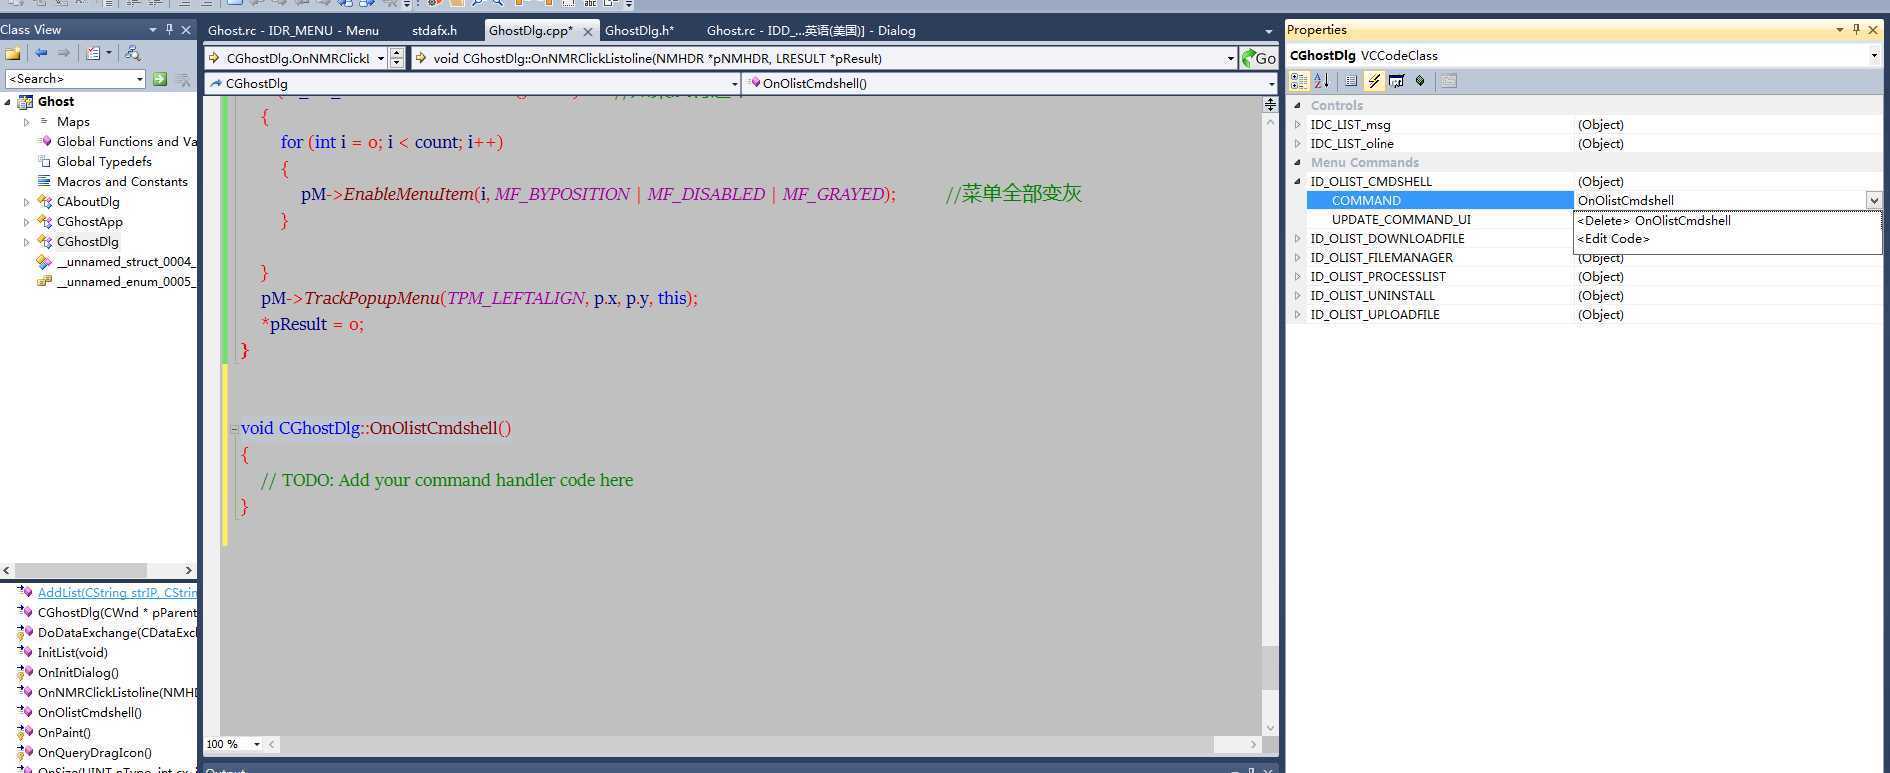Screen dimensions: 1890x773
Task: Show the Properties page icon
Action: [1351, 81]
